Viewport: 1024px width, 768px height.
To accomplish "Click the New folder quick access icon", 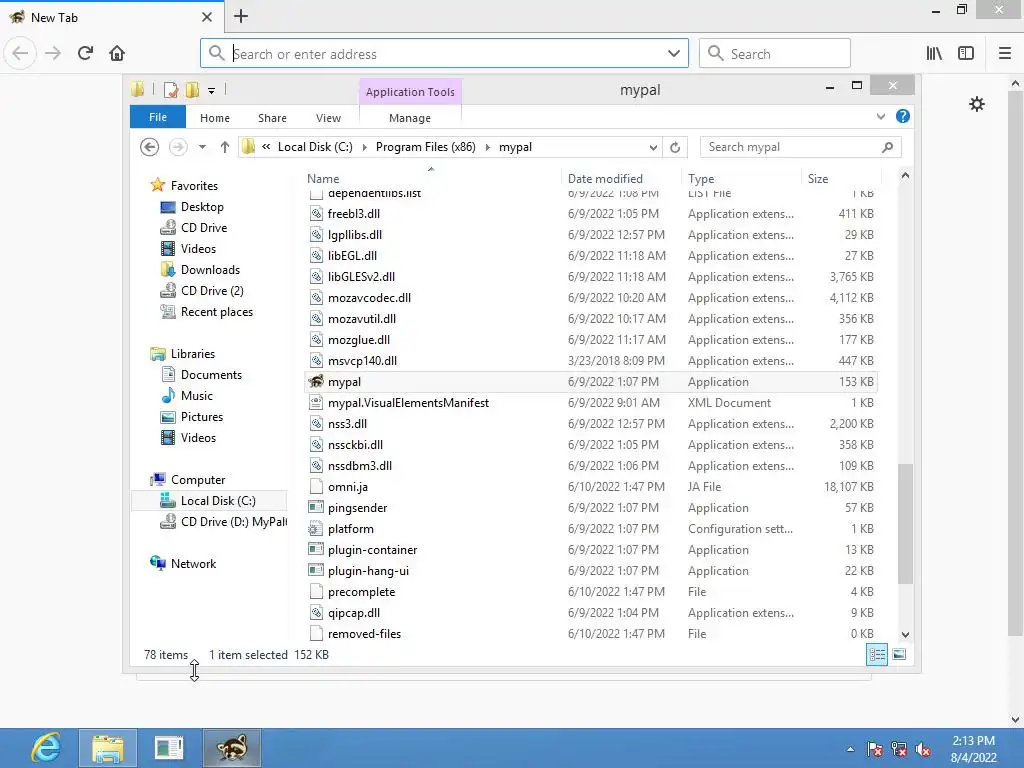I will pyautogui.click(x=192, y=89).
